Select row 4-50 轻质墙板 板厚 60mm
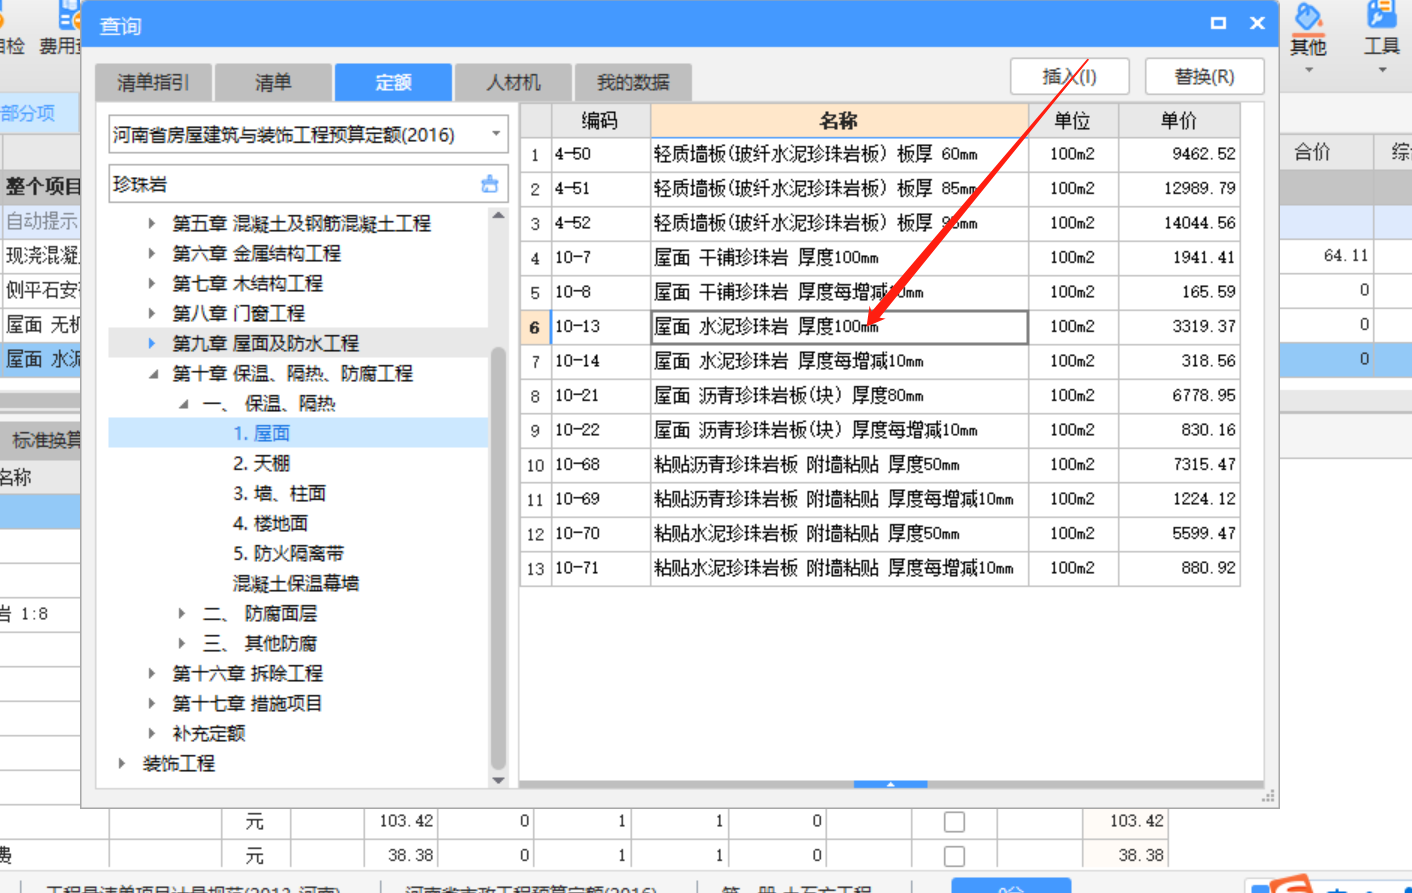Screen dimensions: 1412x893 (880, 154)
